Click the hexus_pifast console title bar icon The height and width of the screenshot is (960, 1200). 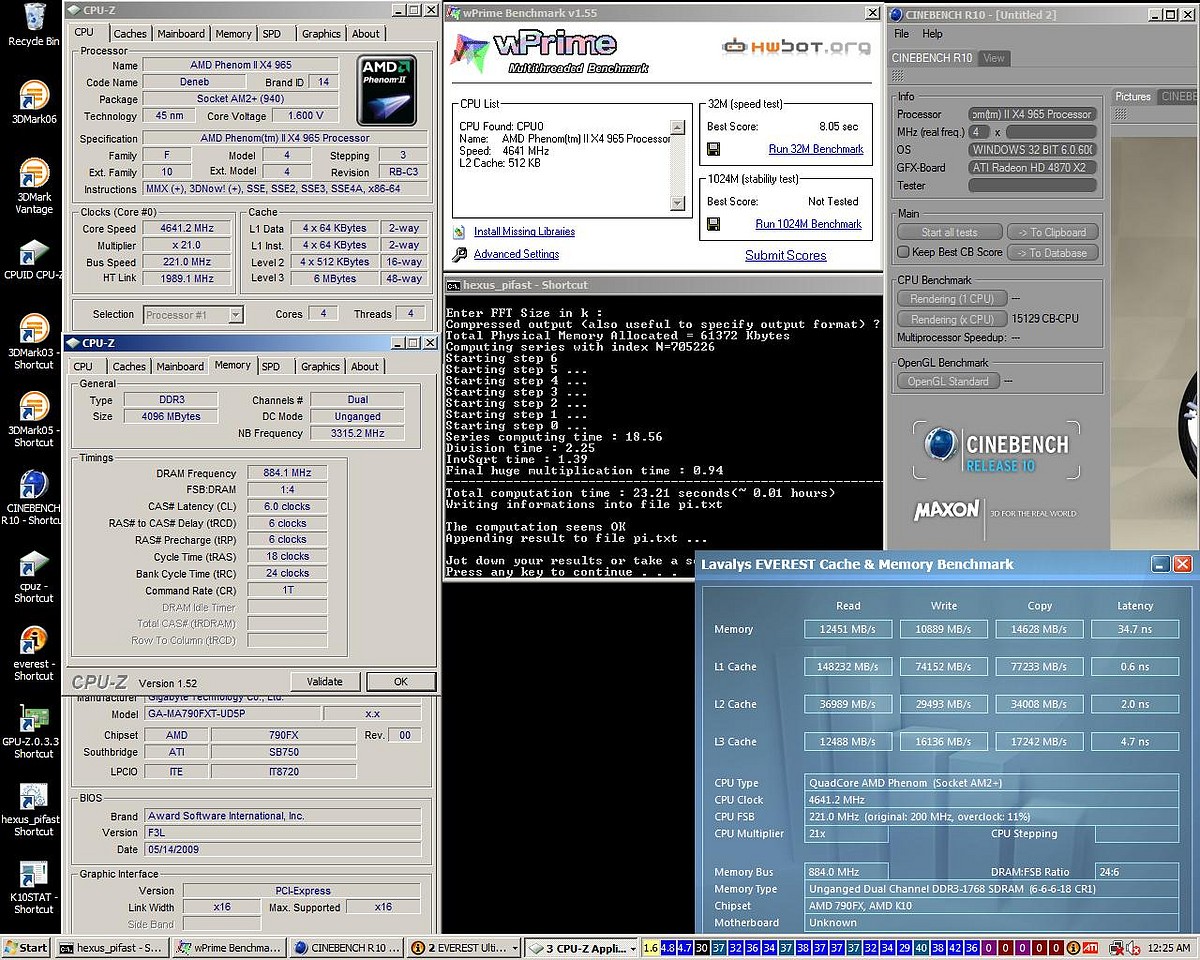point(454,285)
